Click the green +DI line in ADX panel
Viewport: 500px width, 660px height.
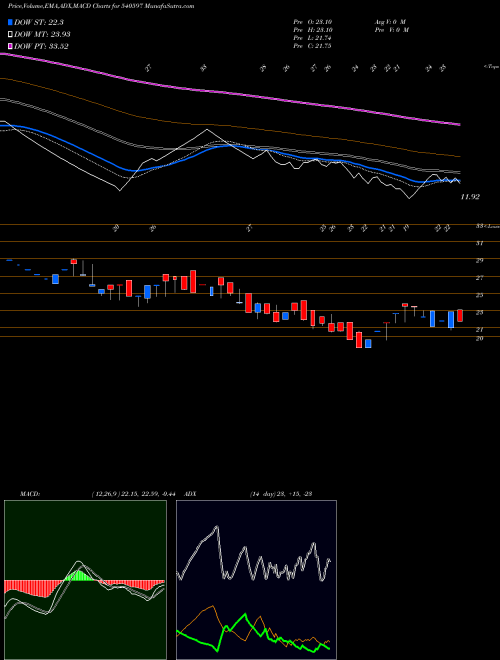pos(245,616)
